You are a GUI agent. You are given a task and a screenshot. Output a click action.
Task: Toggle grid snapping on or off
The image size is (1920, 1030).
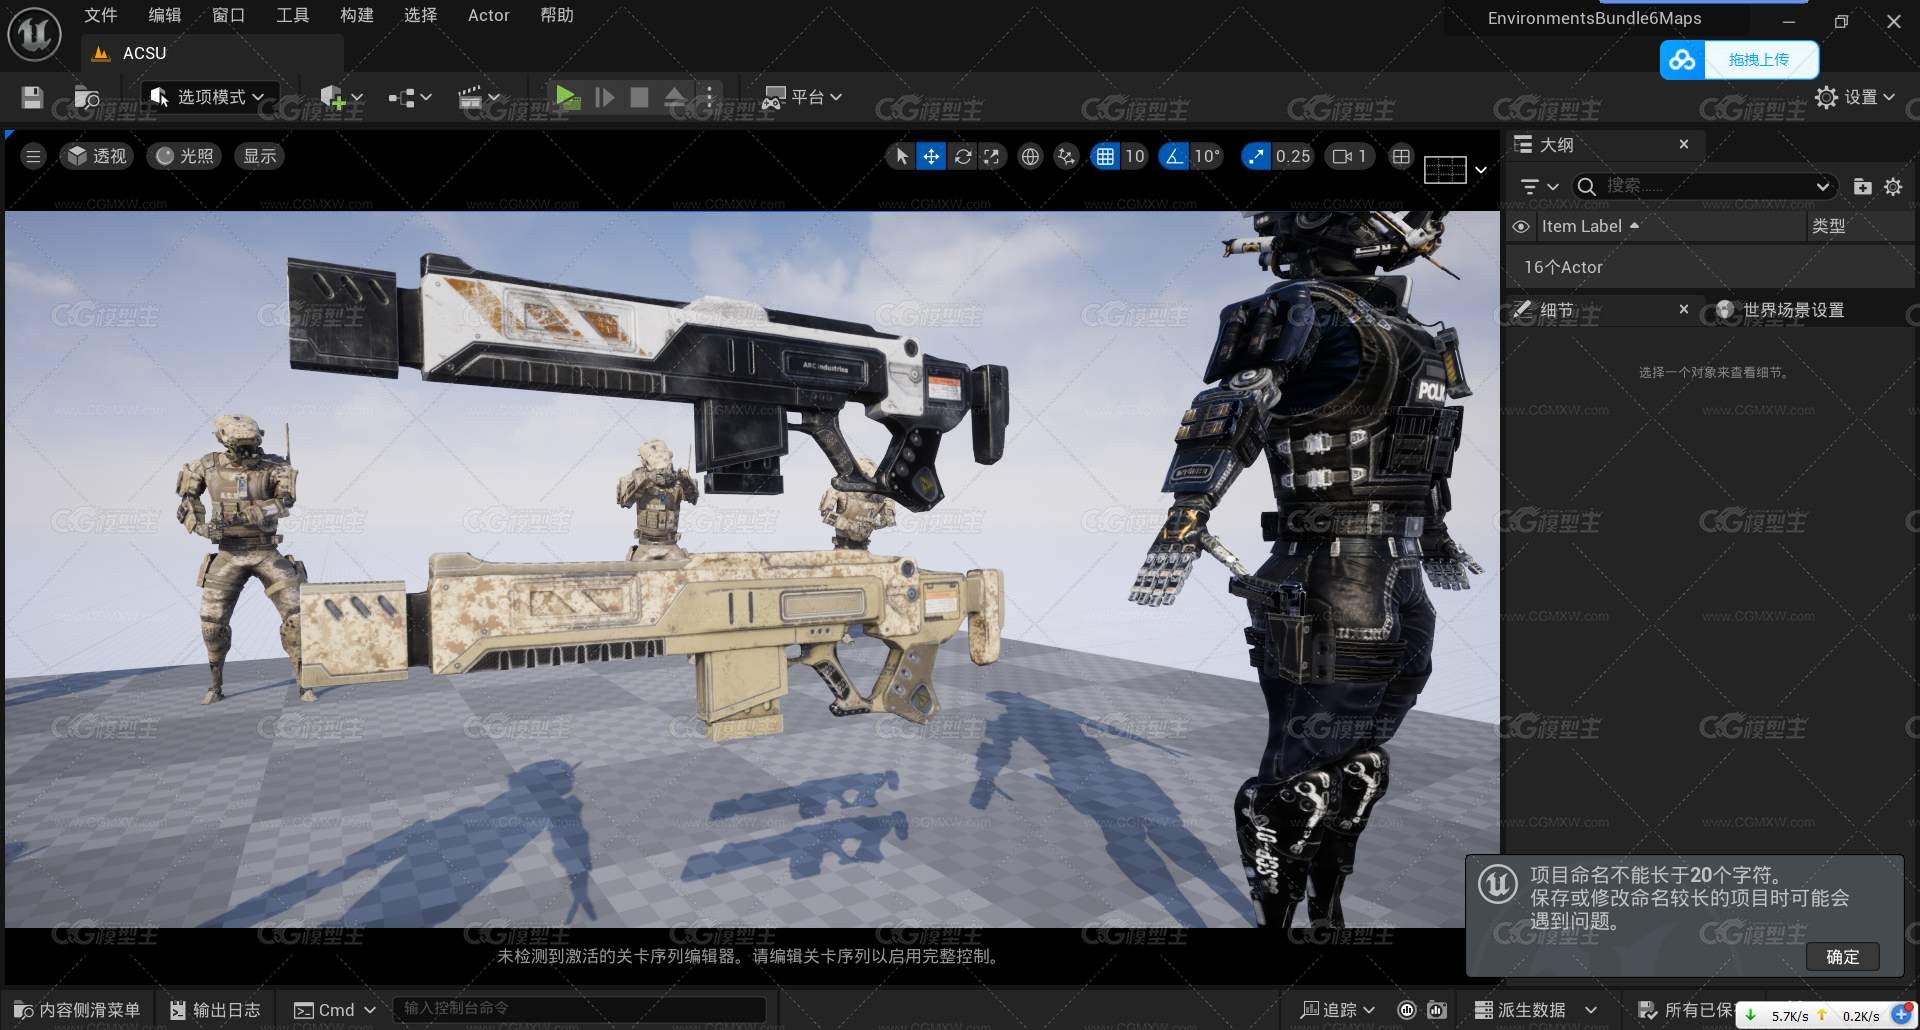point(1105,156)
